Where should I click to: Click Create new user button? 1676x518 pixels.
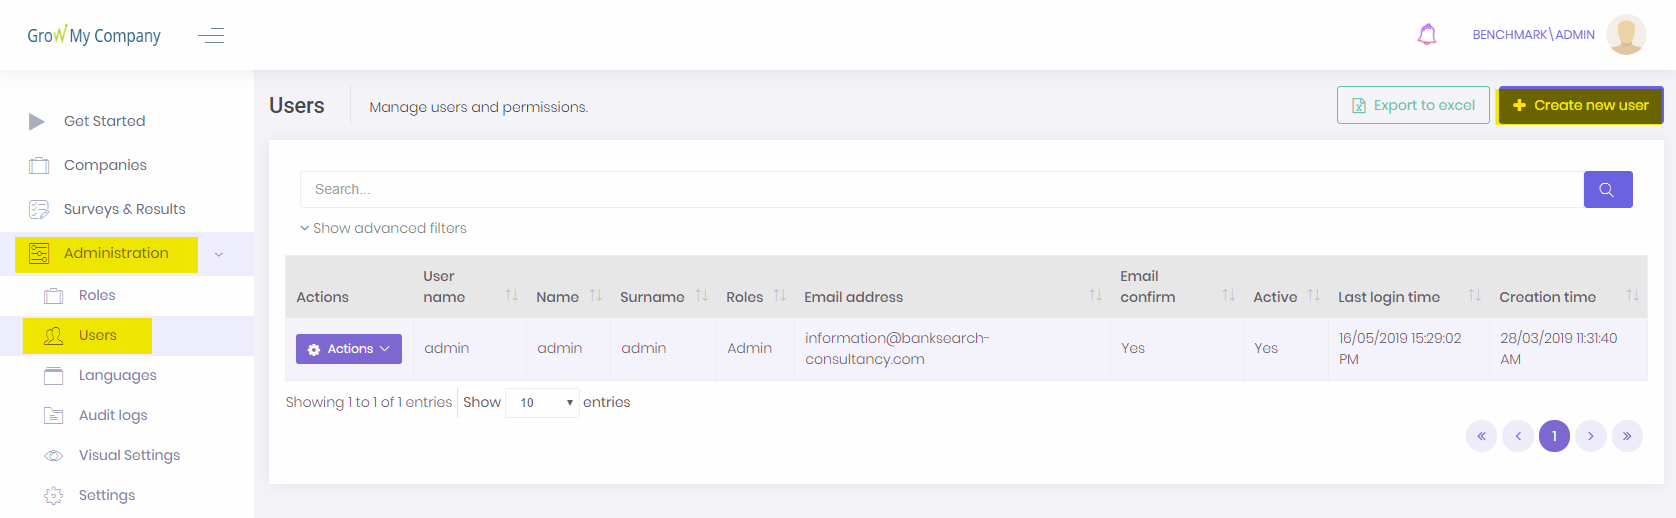tap(1580, 105)
